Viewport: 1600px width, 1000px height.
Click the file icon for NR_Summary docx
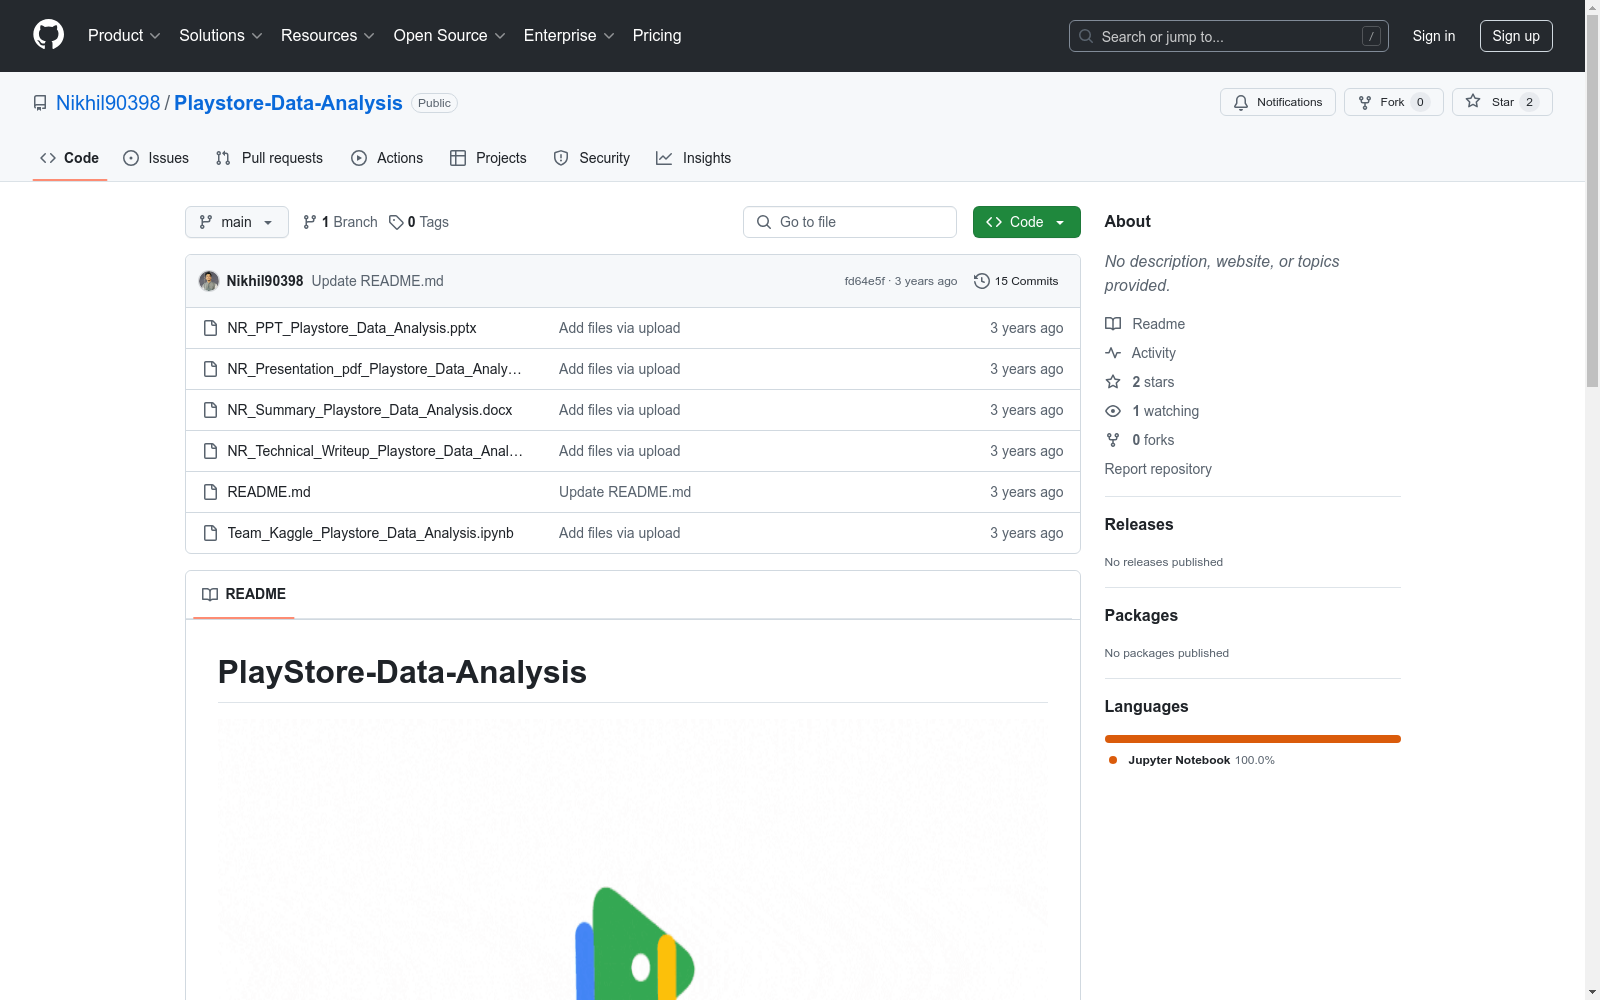point(210,410)
